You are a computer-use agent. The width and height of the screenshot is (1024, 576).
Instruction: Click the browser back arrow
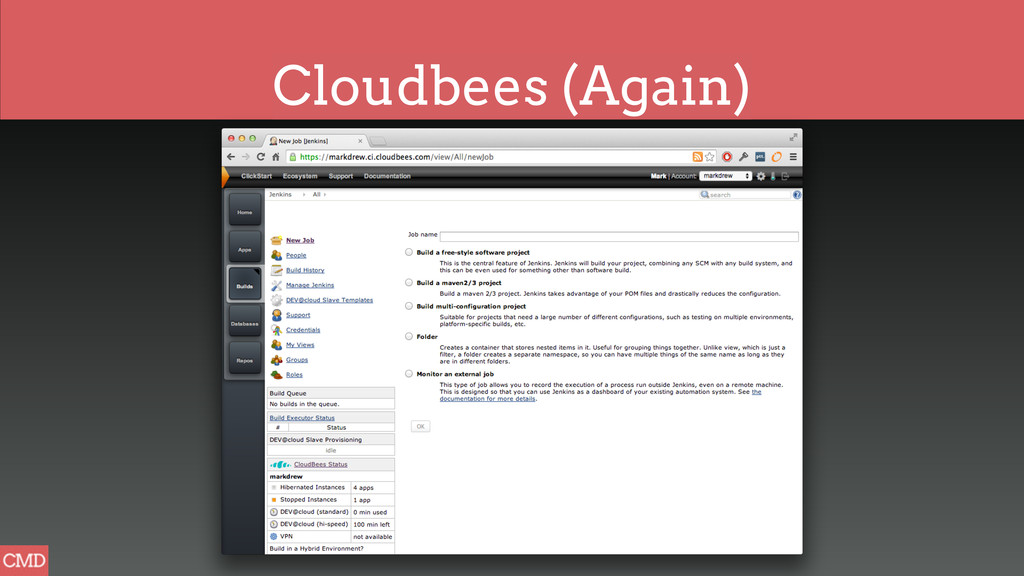click(231, 157)
